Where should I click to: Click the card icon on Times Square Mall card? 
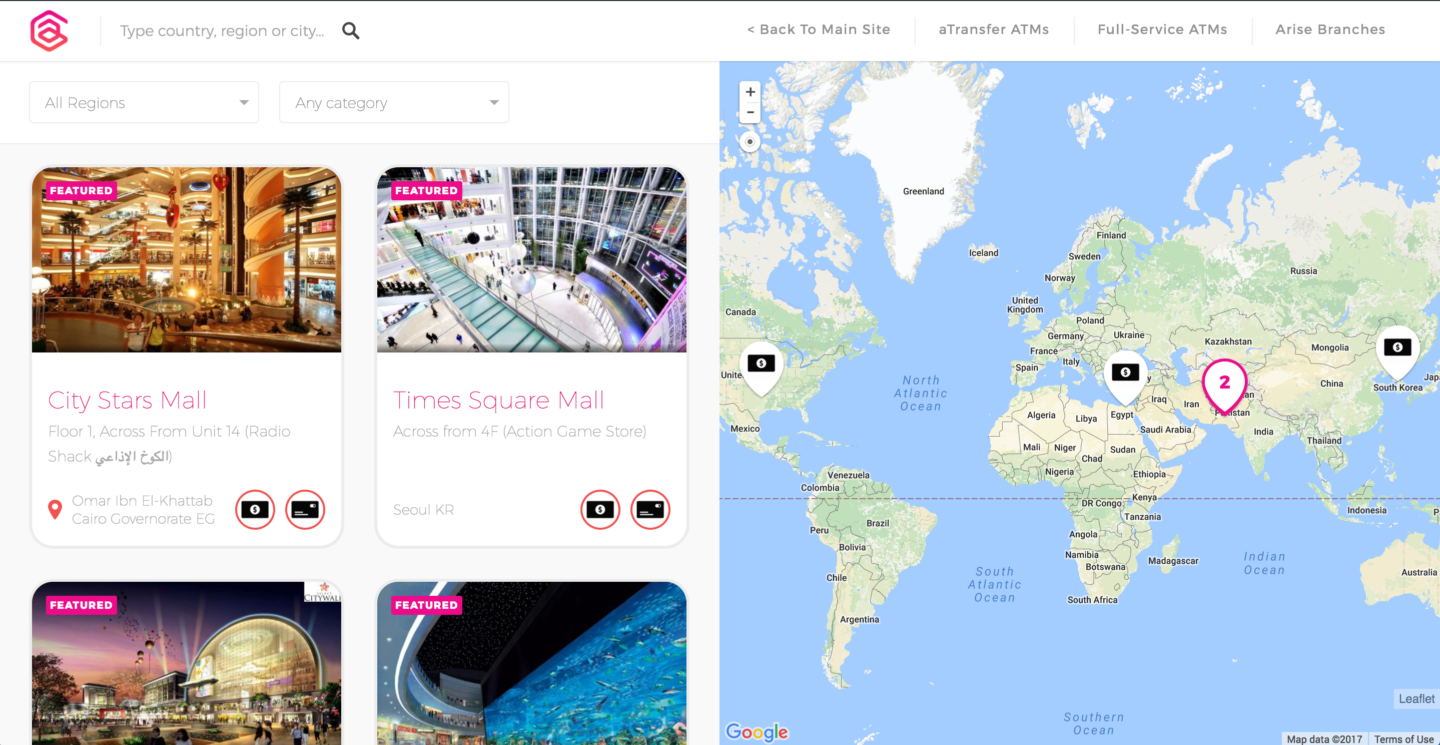[650, 510]
